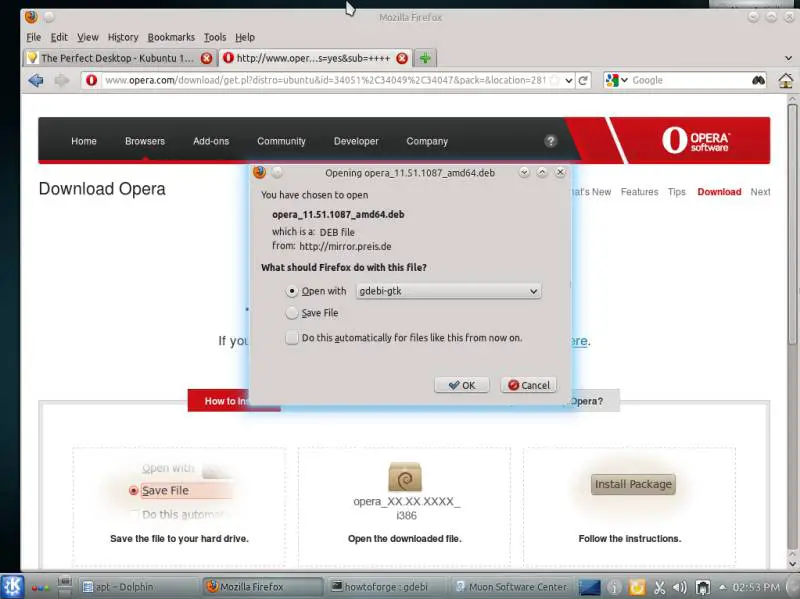Image resolution: width=800 pixels, height=599 pixels.
Task: Open the Help menu
Action: [x=245, y=37]
